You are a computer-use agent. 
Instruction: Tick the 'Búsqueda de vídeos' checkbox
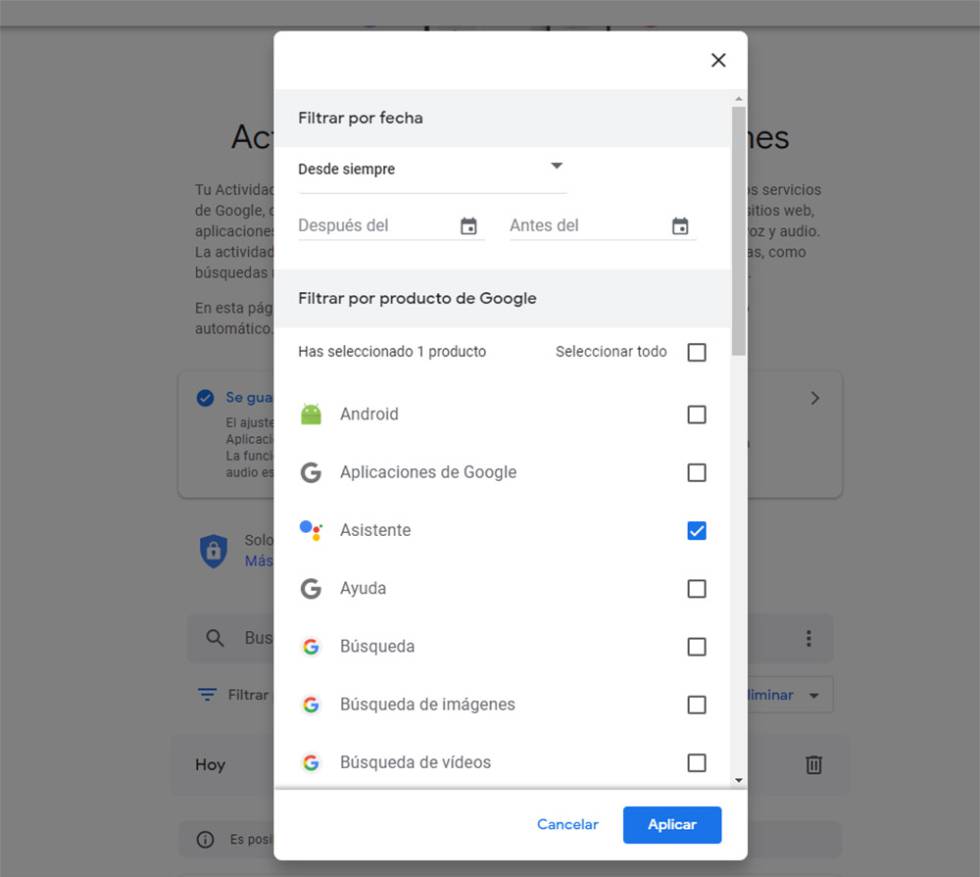[x=696, y=763]
